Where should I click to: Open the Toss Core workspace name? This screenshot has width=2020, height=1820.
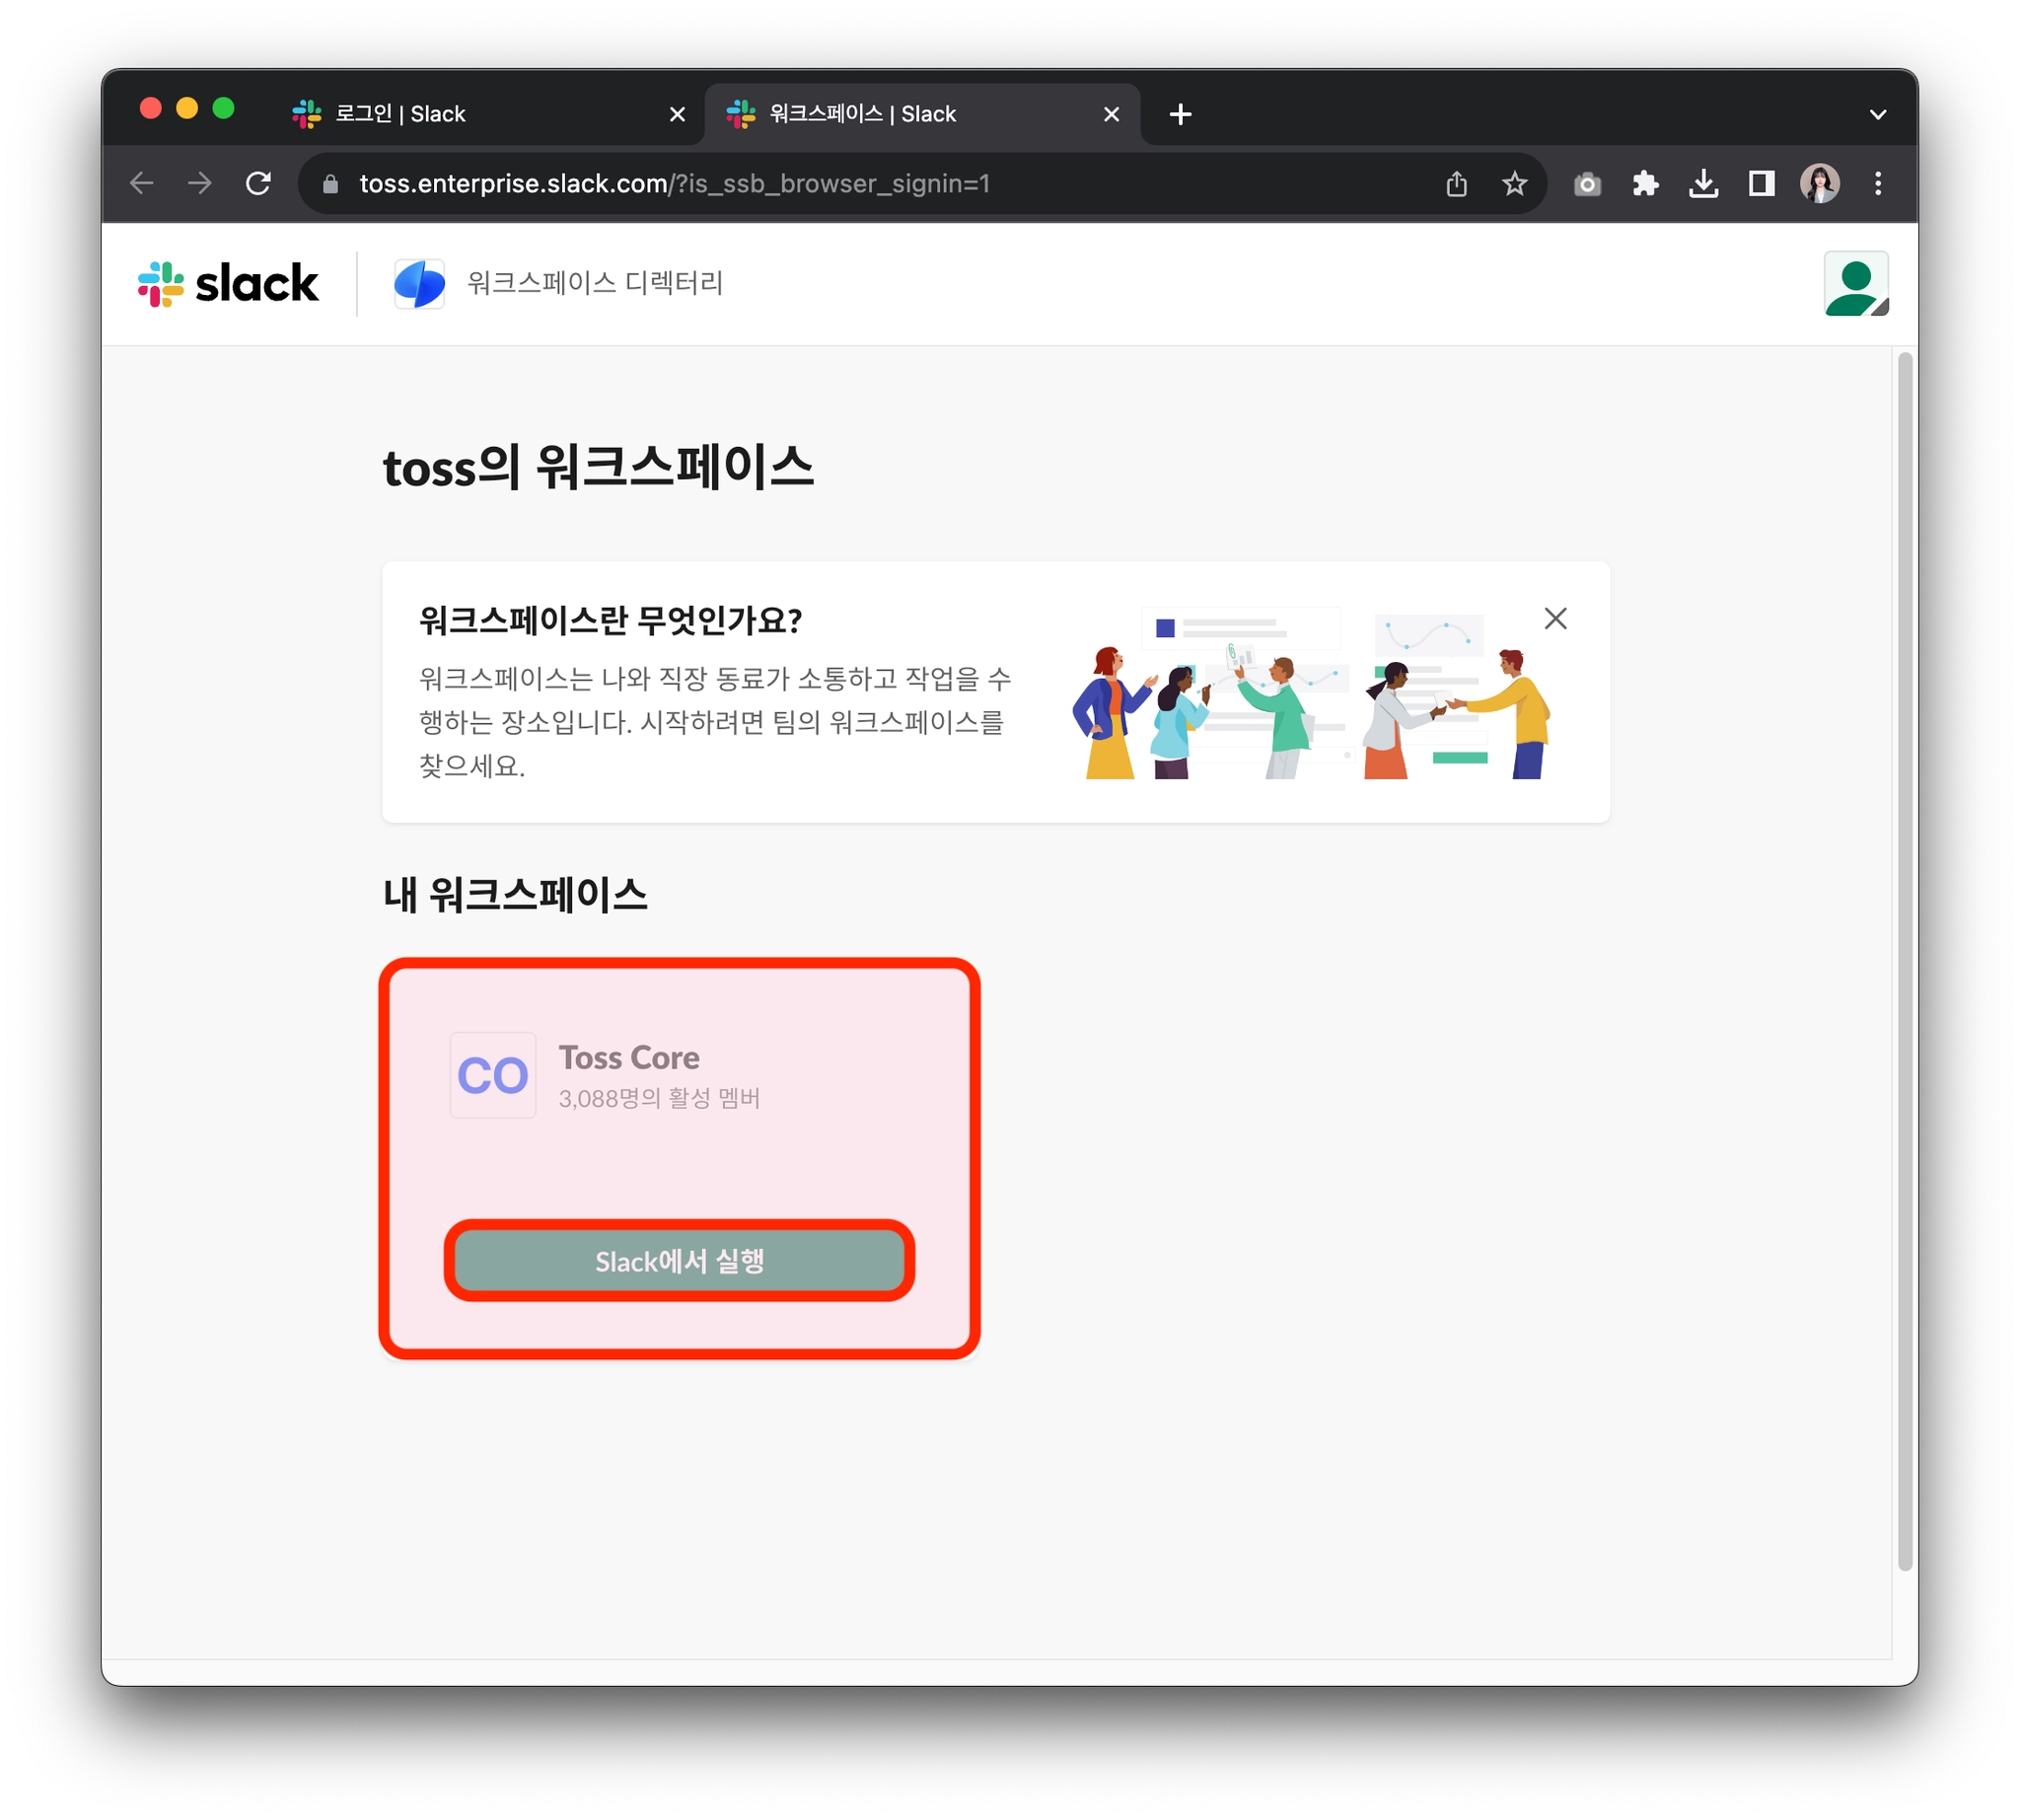pos(629,1057)
